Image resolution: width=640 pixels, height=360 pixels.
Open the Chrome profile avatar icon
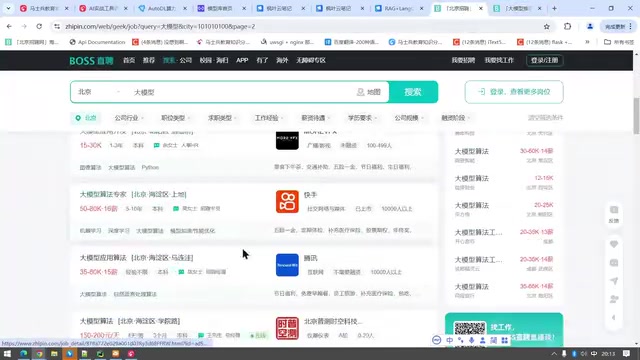pyautogui.click(x=590, y=27)
